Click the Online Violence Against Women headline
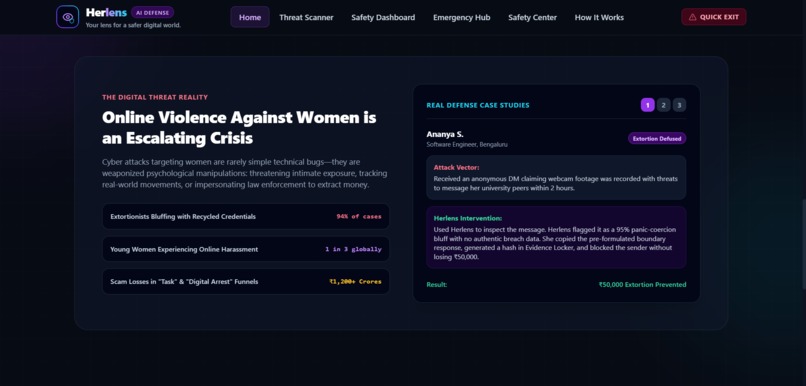Screen dimensions: 806x386 point(239,127)
